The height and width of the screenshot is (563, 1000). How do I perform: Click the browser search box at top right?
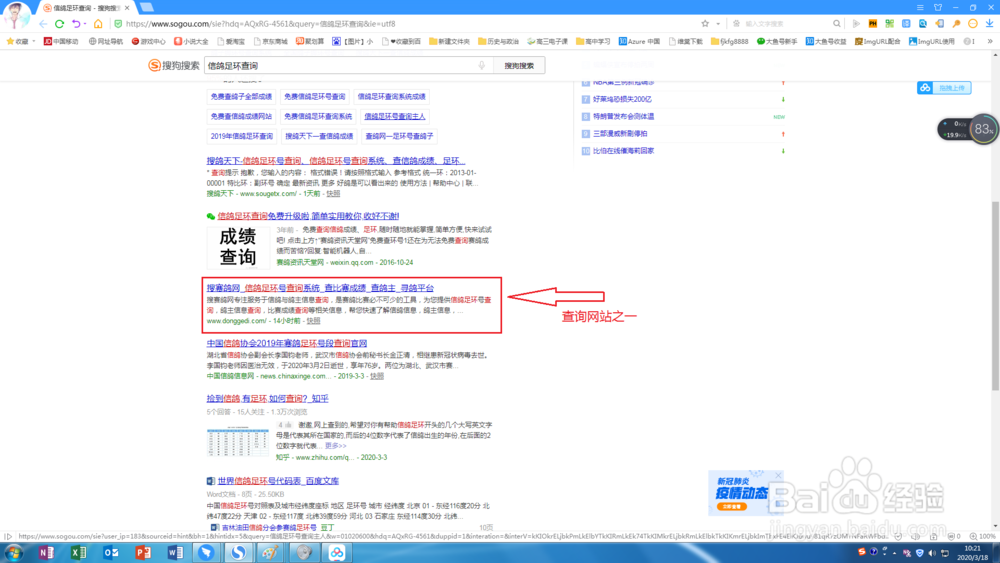787,24
